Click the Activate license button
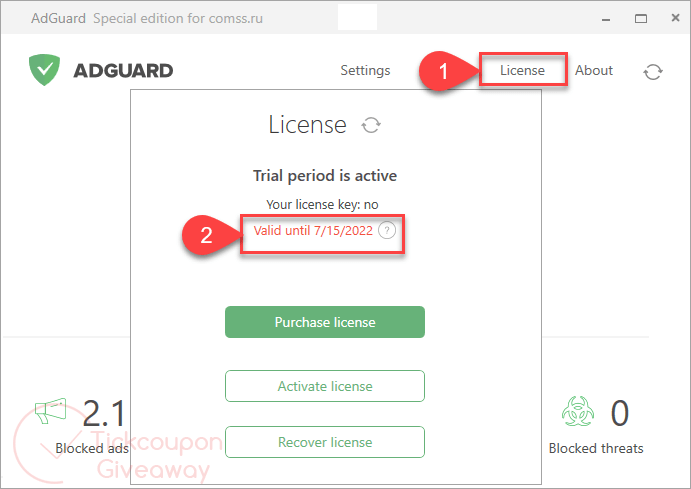The height and width of the screenshot is (489, 691). pos(325,386)
